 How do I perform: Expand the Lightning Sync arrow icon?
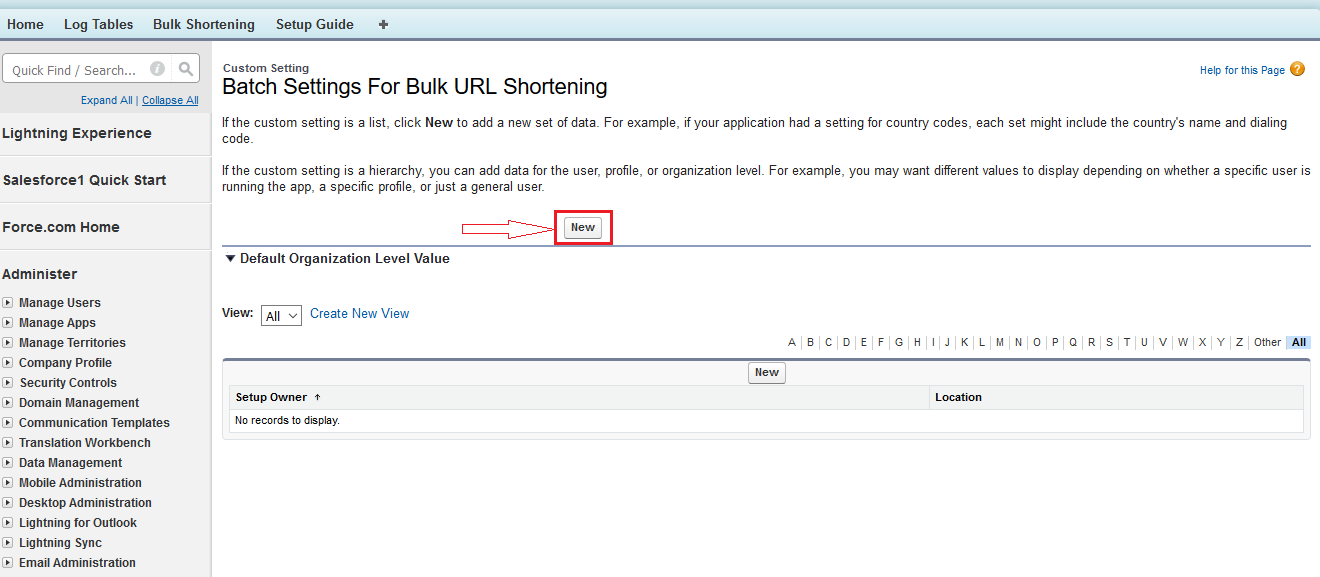[8, 543]
